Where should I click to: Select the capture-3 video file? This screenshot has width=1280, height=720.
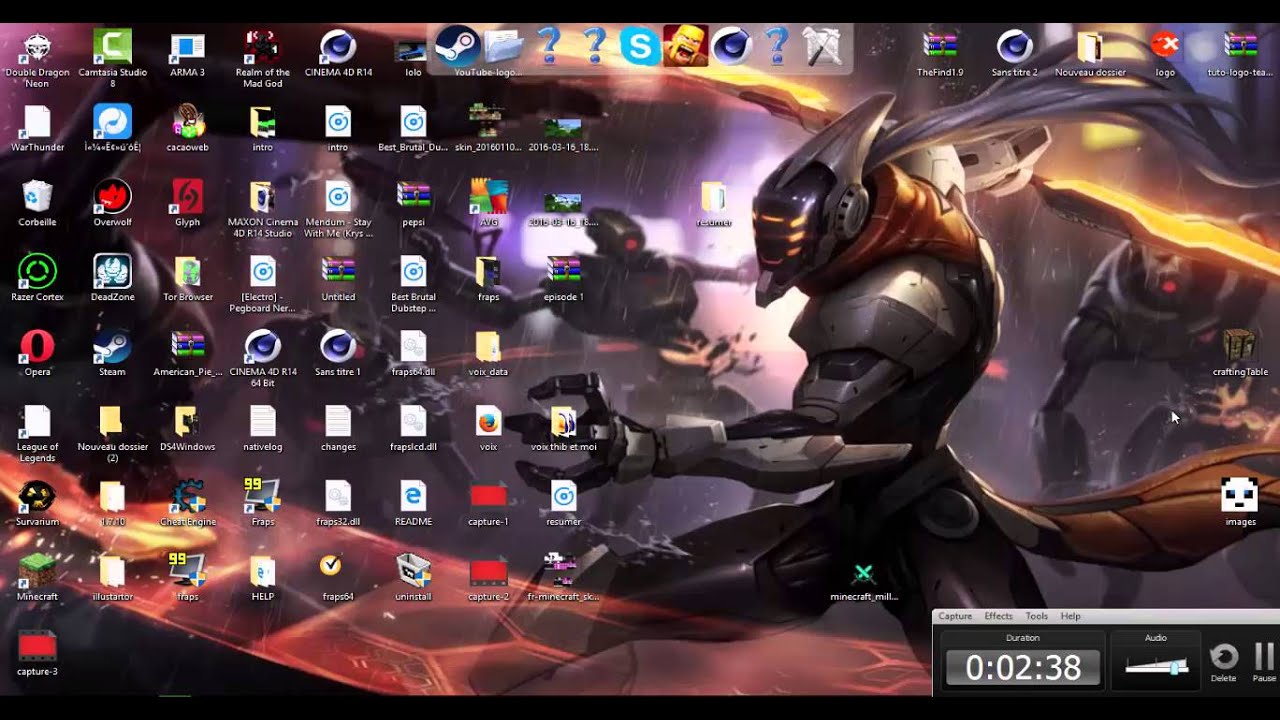click(x=37, y=647)
